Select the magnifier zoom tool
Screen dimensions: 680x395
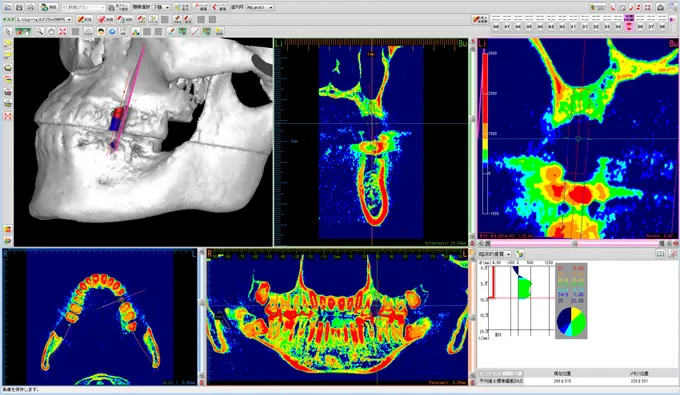click(x=39, y=31)
